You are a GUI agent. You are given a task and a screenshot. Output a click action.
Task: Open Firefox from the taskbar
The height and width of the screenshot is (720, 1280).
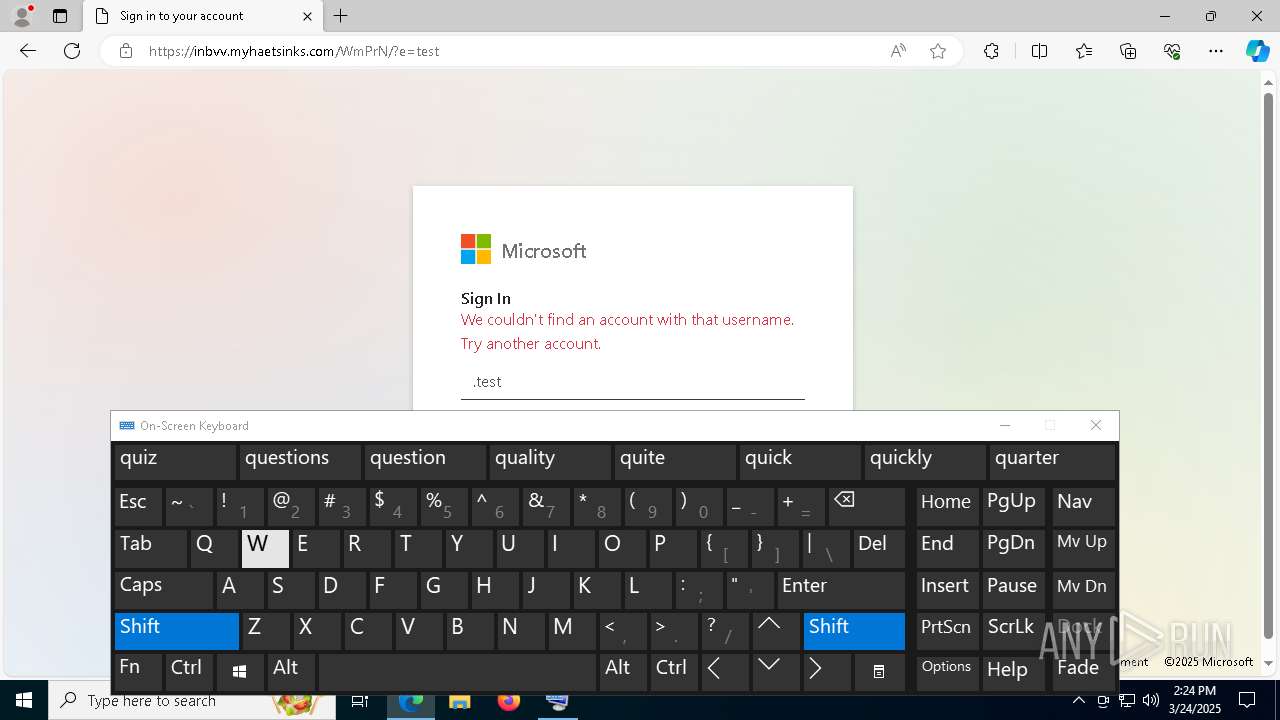pyautogui.click(x=509, y=700)
